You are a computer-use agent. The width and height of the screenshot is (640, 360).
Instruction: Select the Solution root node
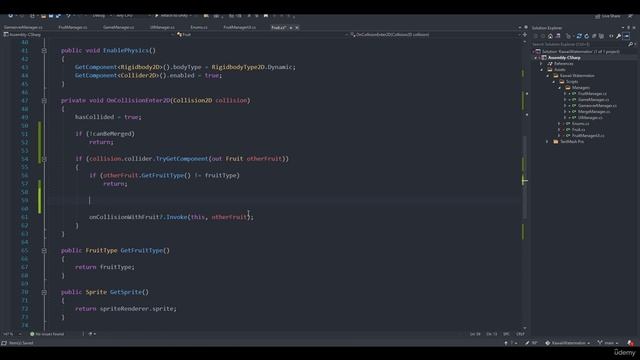[580, 51]
